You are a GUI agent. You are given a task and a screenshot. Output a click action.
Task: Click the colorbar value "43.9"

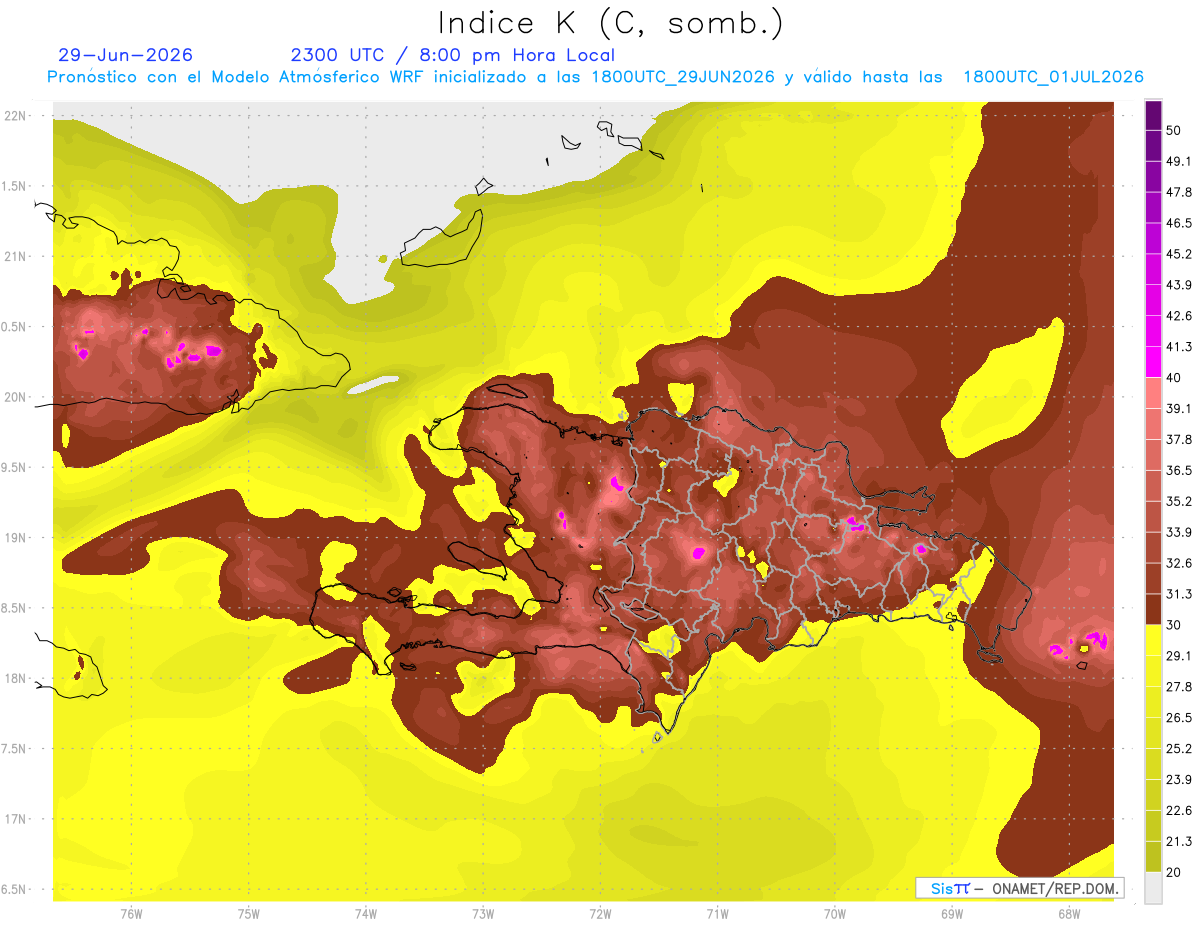(1179, 285)
